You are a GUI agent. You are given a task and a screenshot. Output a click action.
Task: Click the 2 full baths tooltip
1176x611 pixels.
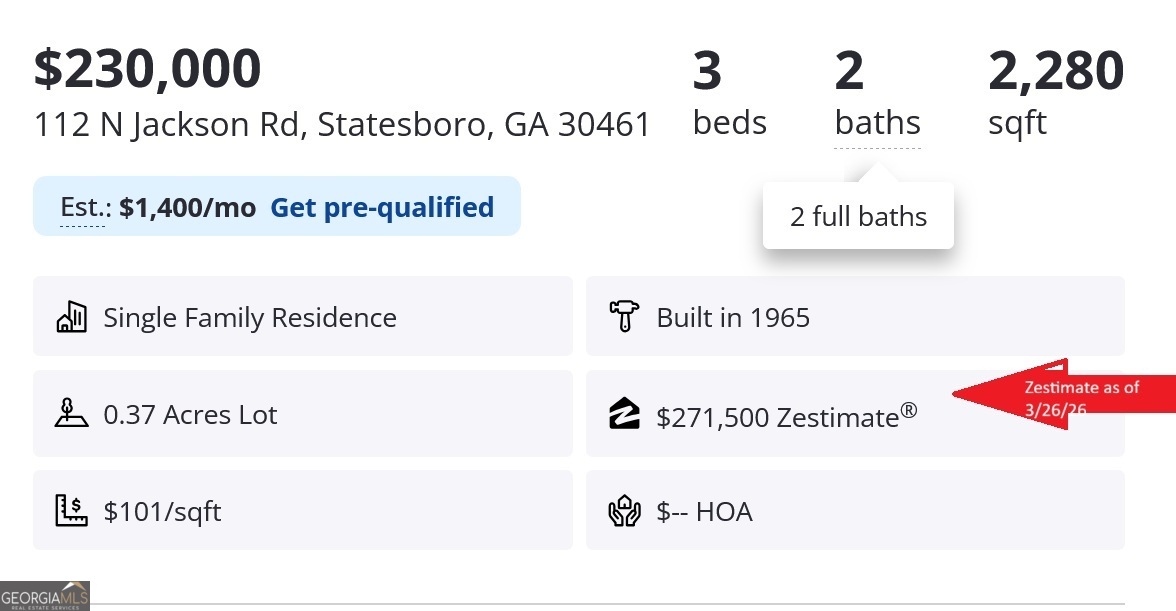[858, 216]
